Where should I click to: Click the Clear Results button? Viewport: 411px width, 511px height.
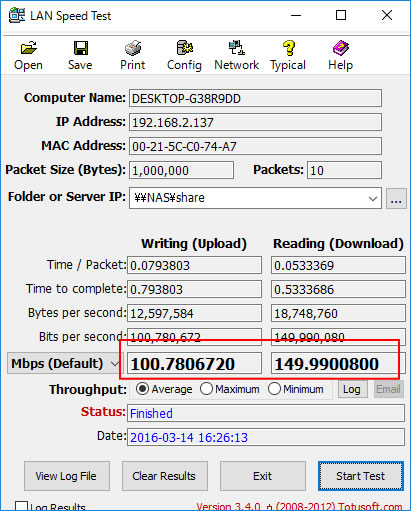pyautogui.click(x=165, y=476)
